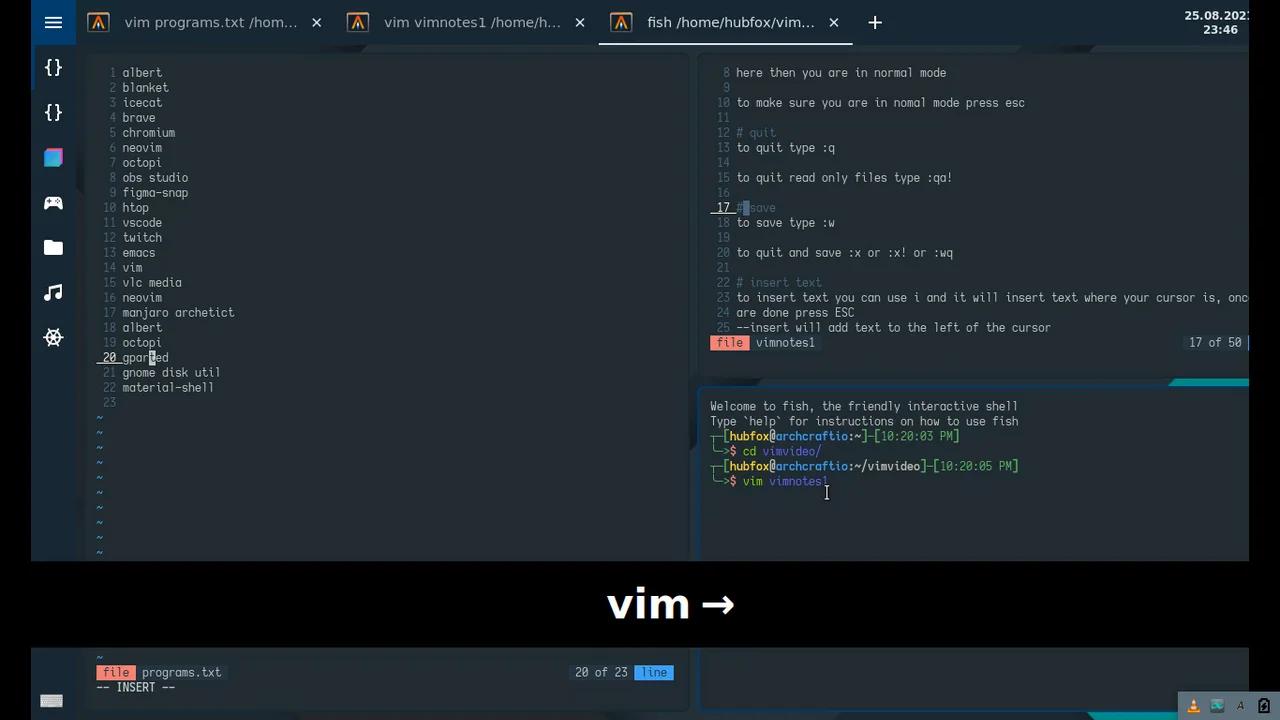Image resolution: width=1280 pixels, height=720 pixels.
Task: Open the hamburger menu in the top left
Action: 53,22
